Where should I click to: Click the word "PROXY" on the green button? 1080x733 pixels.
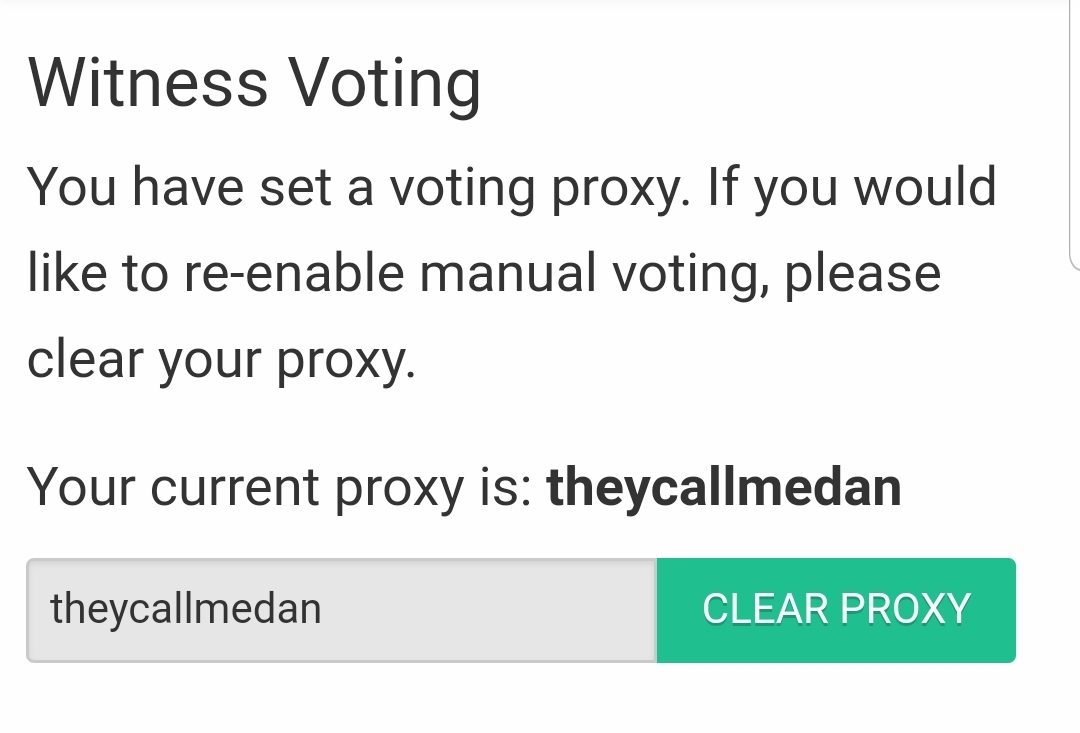click(x=906, y=609)
